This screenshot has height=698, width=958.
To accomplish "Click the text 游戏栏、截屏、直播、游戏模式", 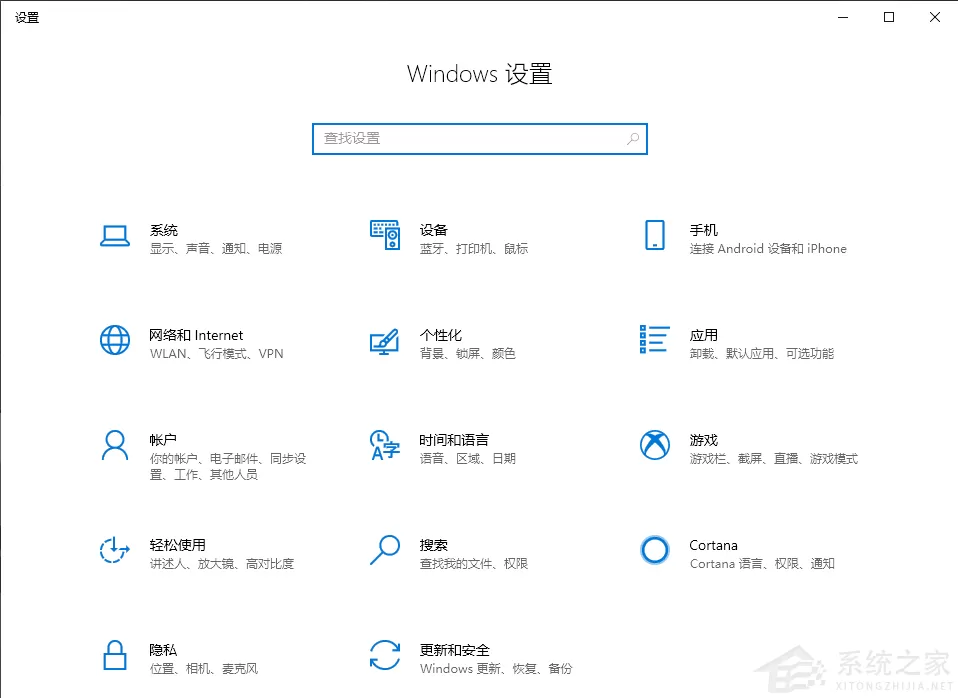I will coord(774,458).
